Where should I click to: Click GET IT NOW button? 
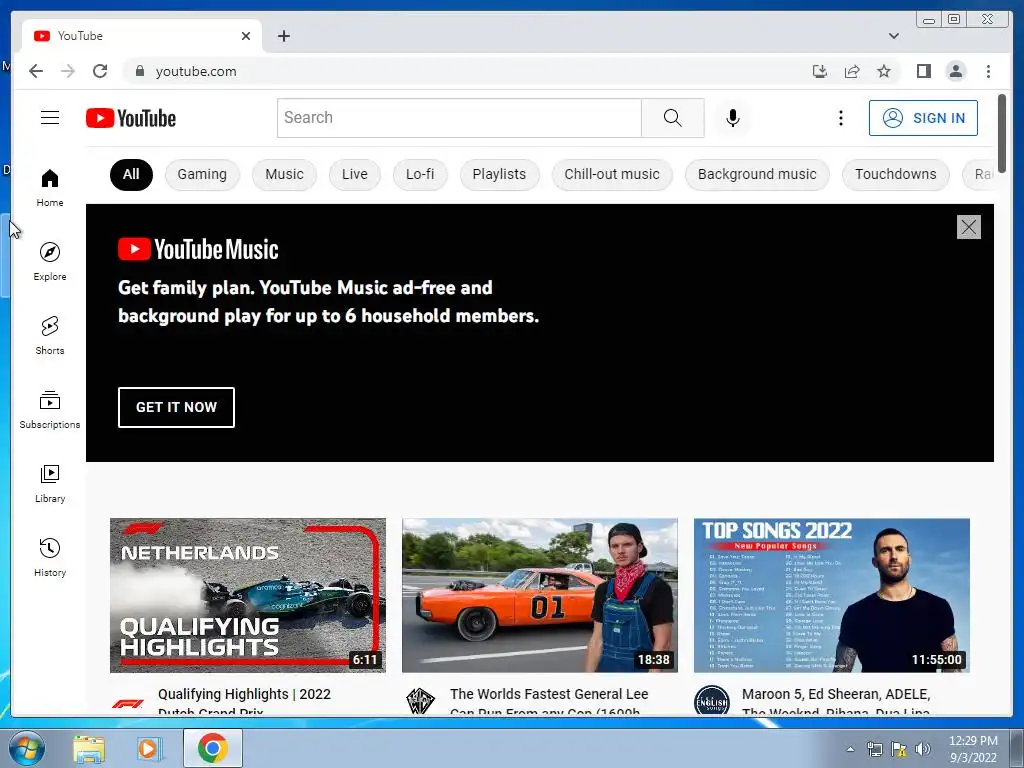tap(176, 407)
